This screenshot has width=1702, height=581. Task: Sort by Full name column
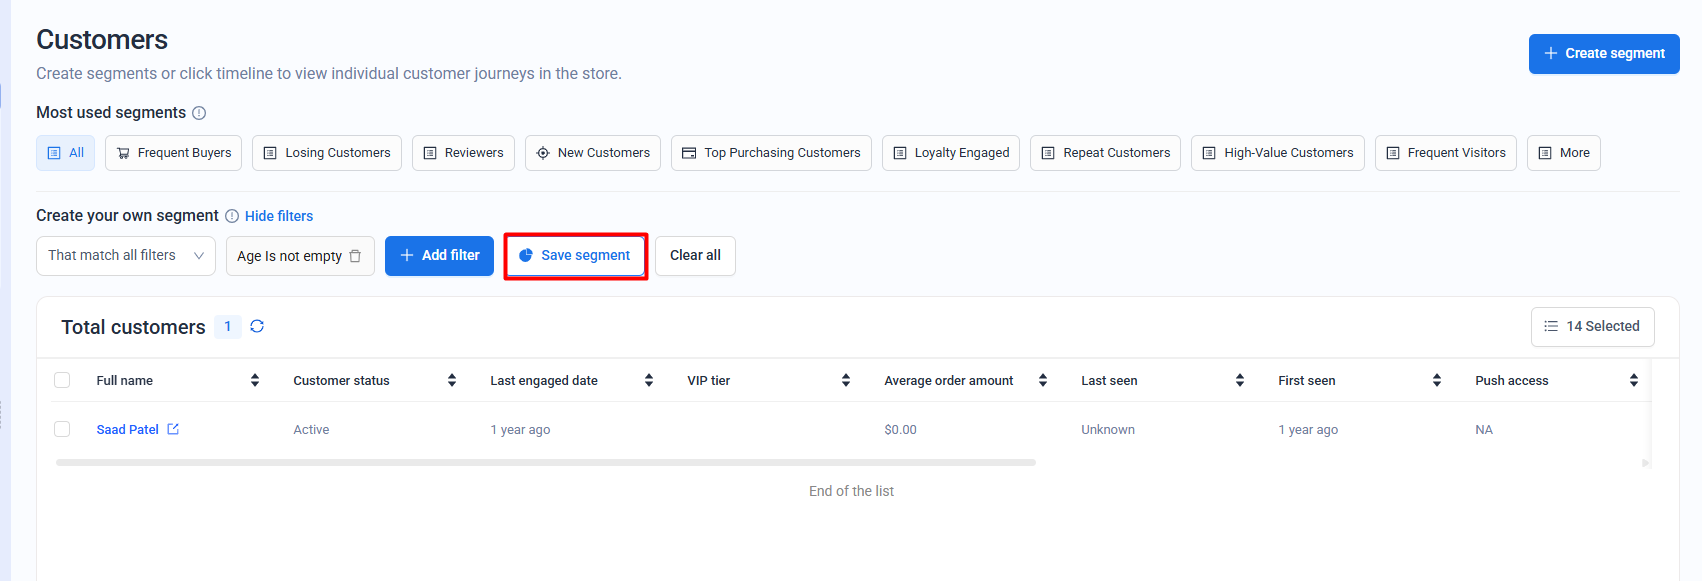(x=255, y=380)
